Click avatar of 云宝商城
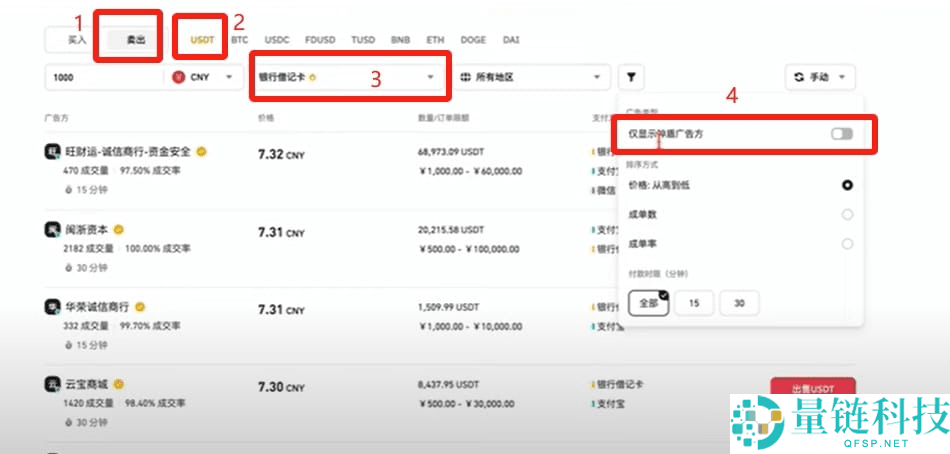The width and height of the screenshot is (950, 454). pyautogui.click(x=52, y=384)
